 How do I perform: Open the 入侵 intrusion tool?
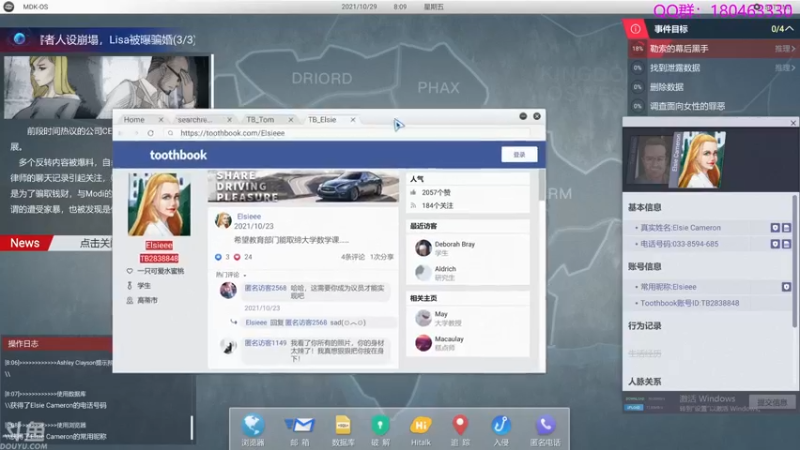tap(501, 426)
